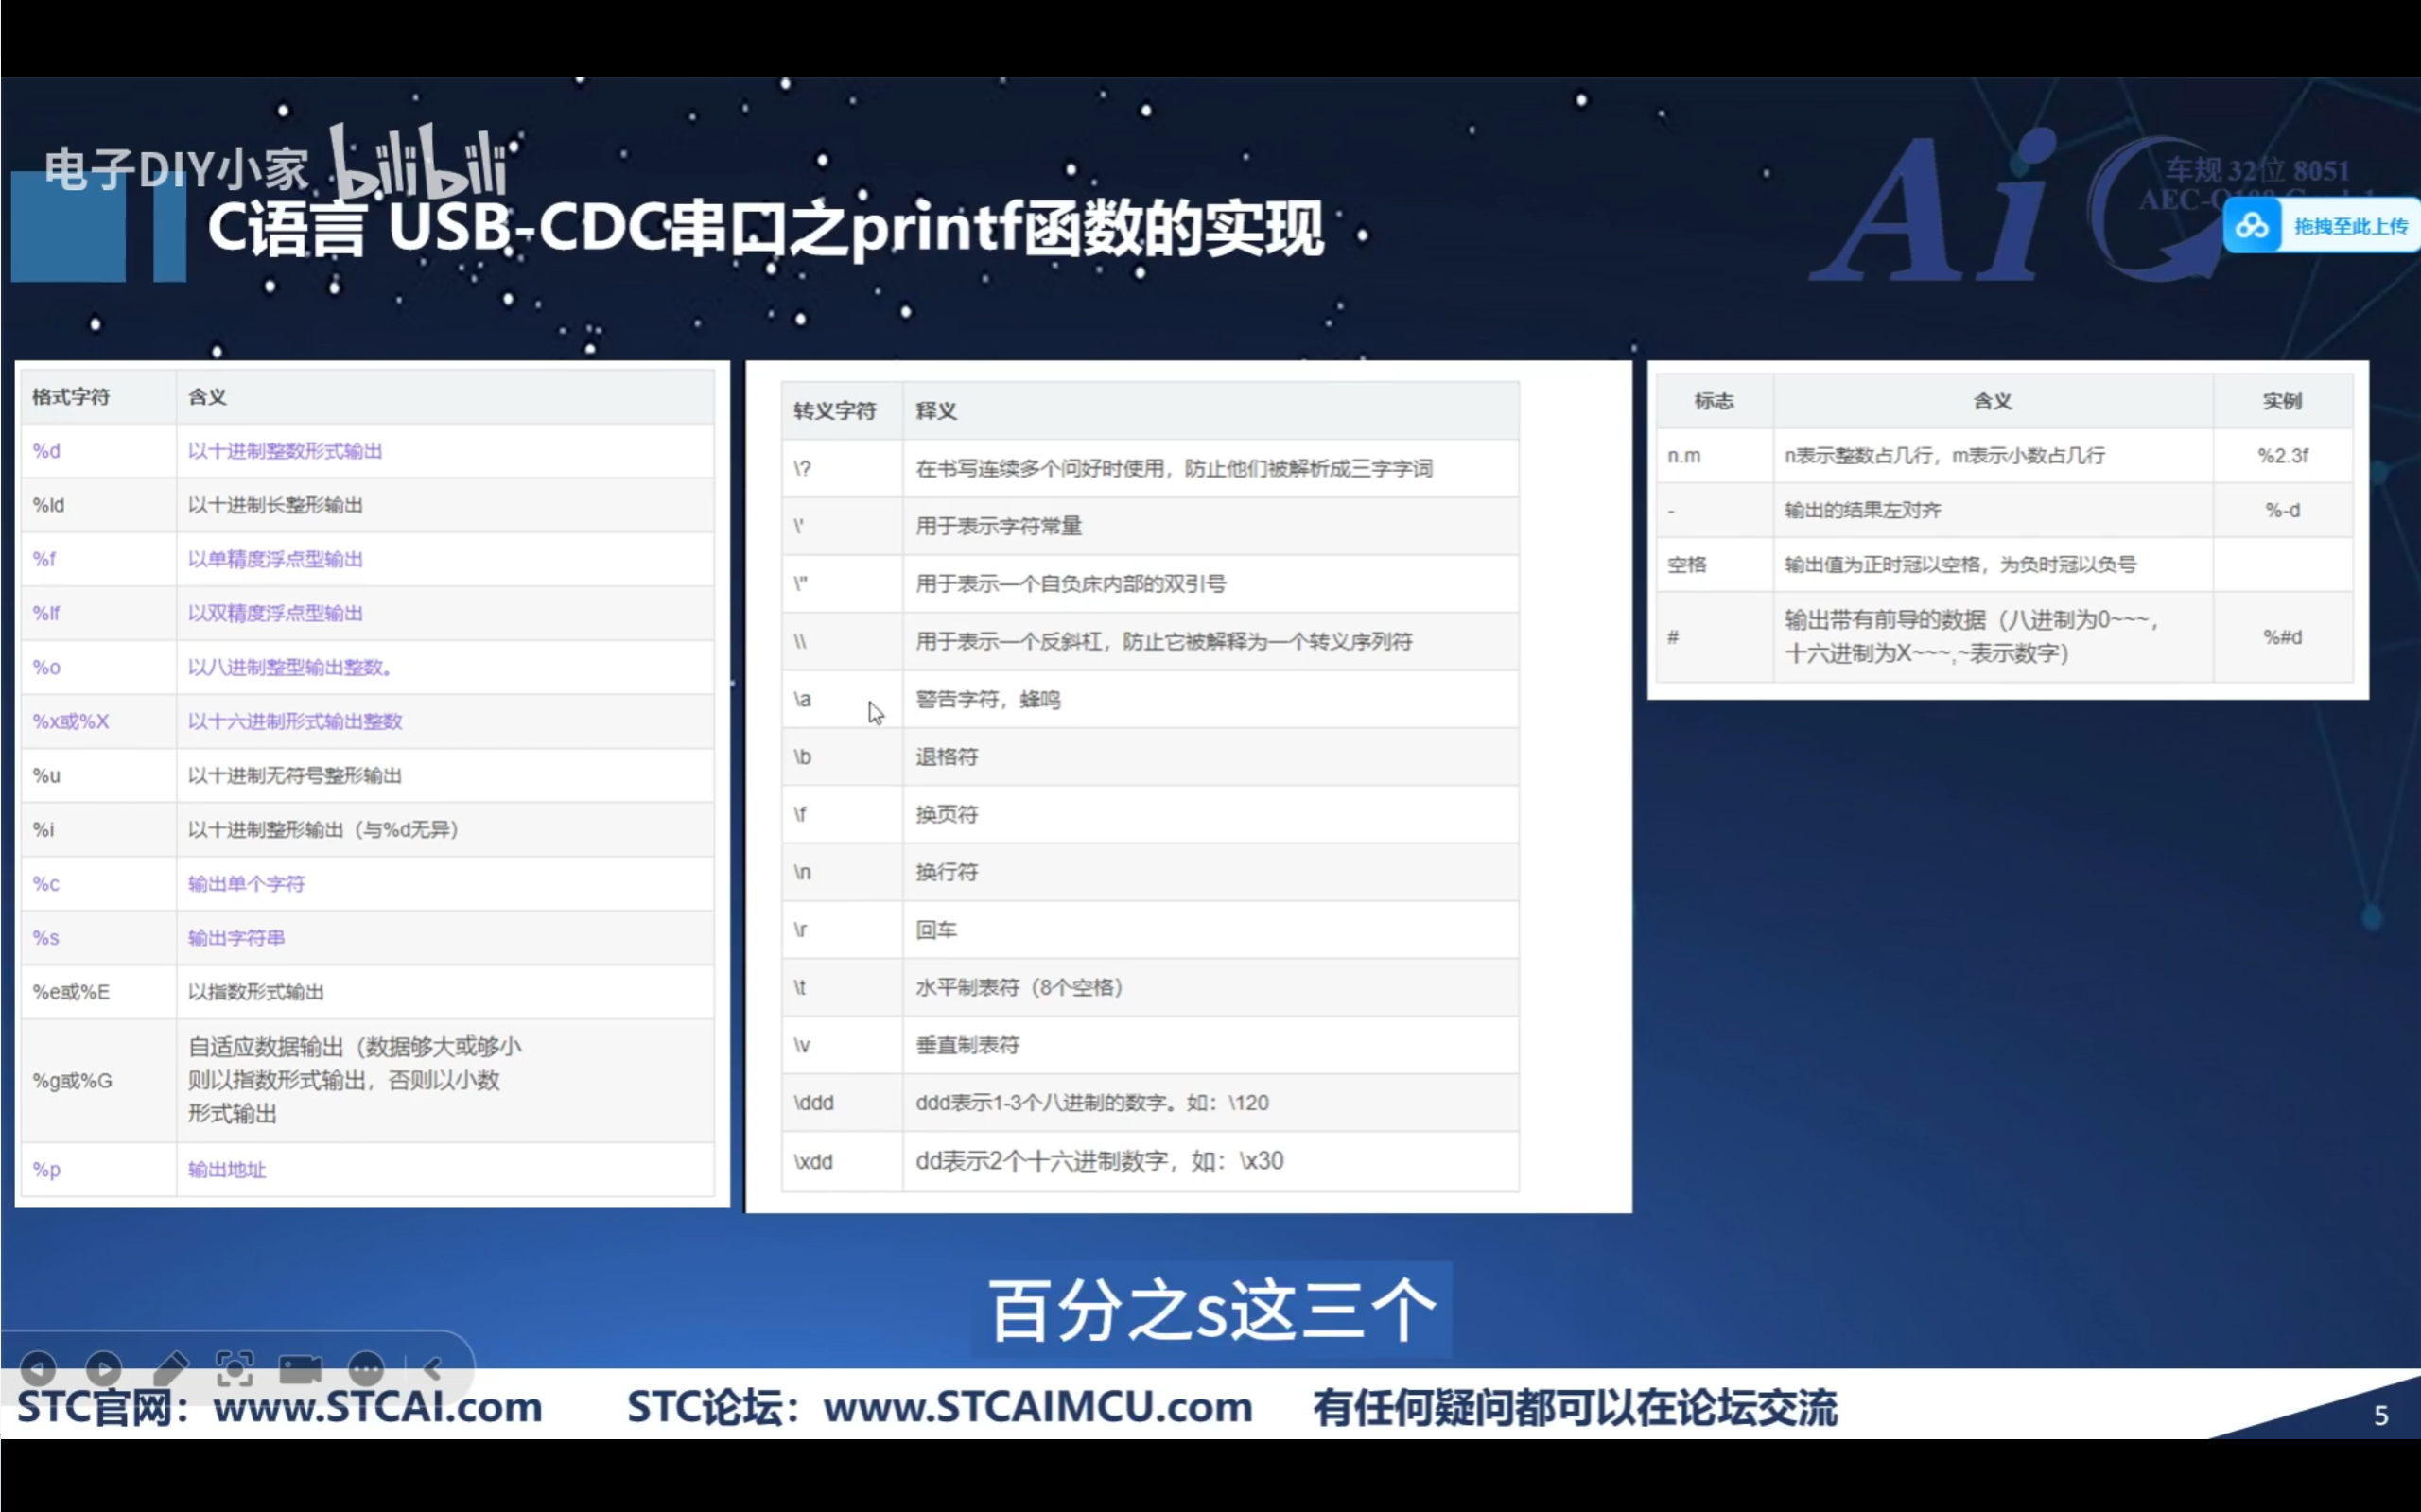The height and width of the screenshot is (1512, 2421).
Task: Open the three-dots more options menu
Action: tap(366, 1367)
